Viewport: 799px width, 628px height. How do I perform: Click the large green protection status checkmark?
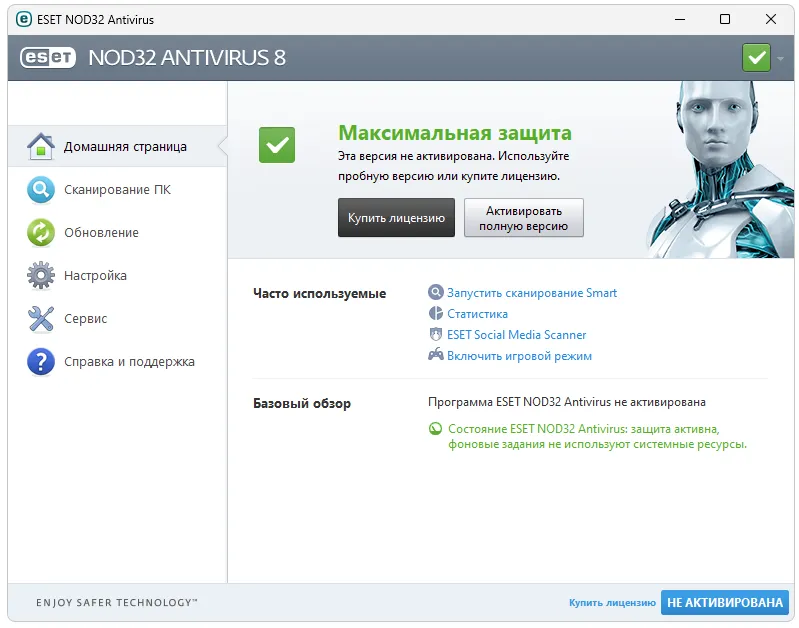(277, 145)
